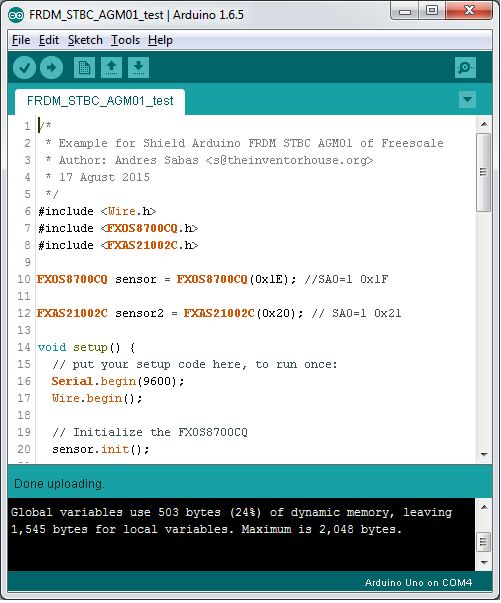
Task: Open the Tools menu
Action: [x=125, y=40]
